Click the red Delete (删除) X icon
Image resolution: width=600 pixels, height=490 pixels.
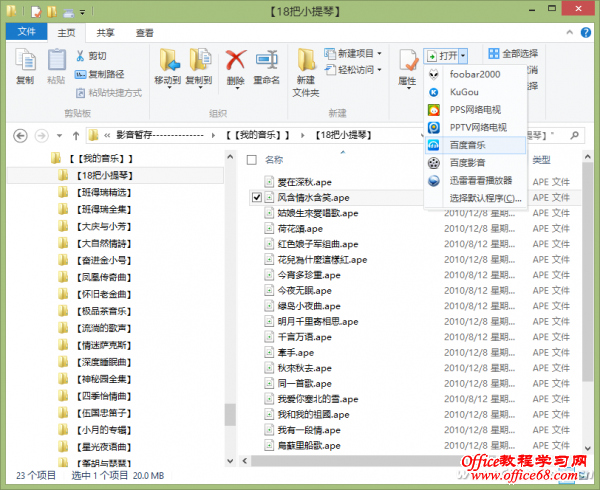pos(236,60)
